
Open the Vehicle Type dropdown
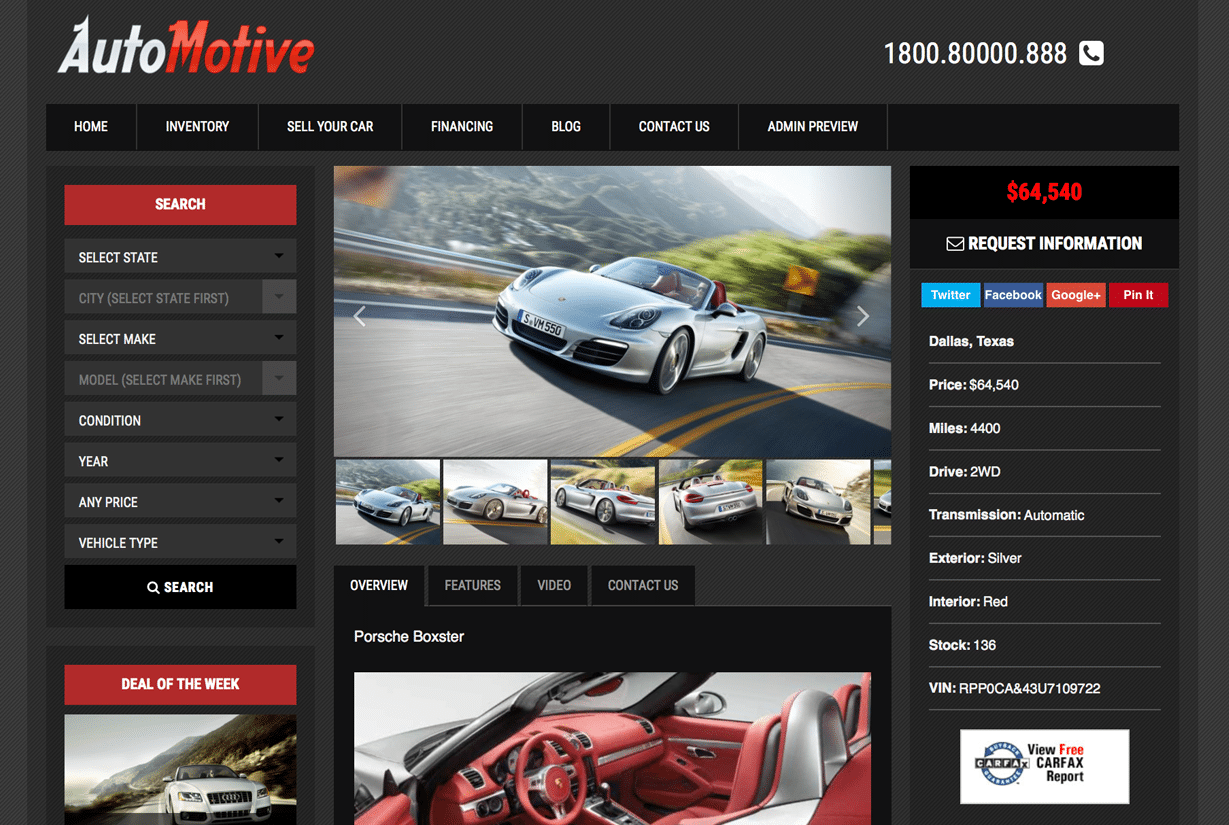click(180, 543)
